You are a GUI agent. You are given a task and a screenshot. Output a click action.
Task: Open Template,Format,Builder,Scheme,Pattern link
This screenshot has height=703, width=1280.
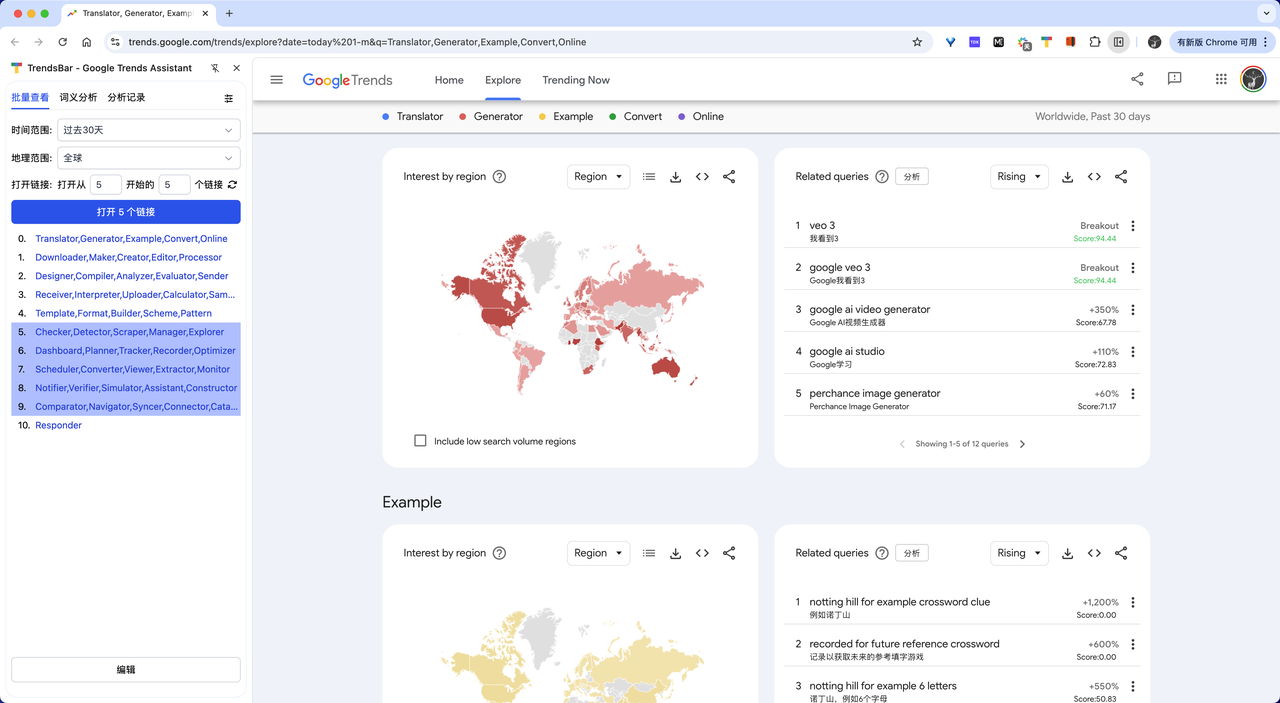point(123,313)
